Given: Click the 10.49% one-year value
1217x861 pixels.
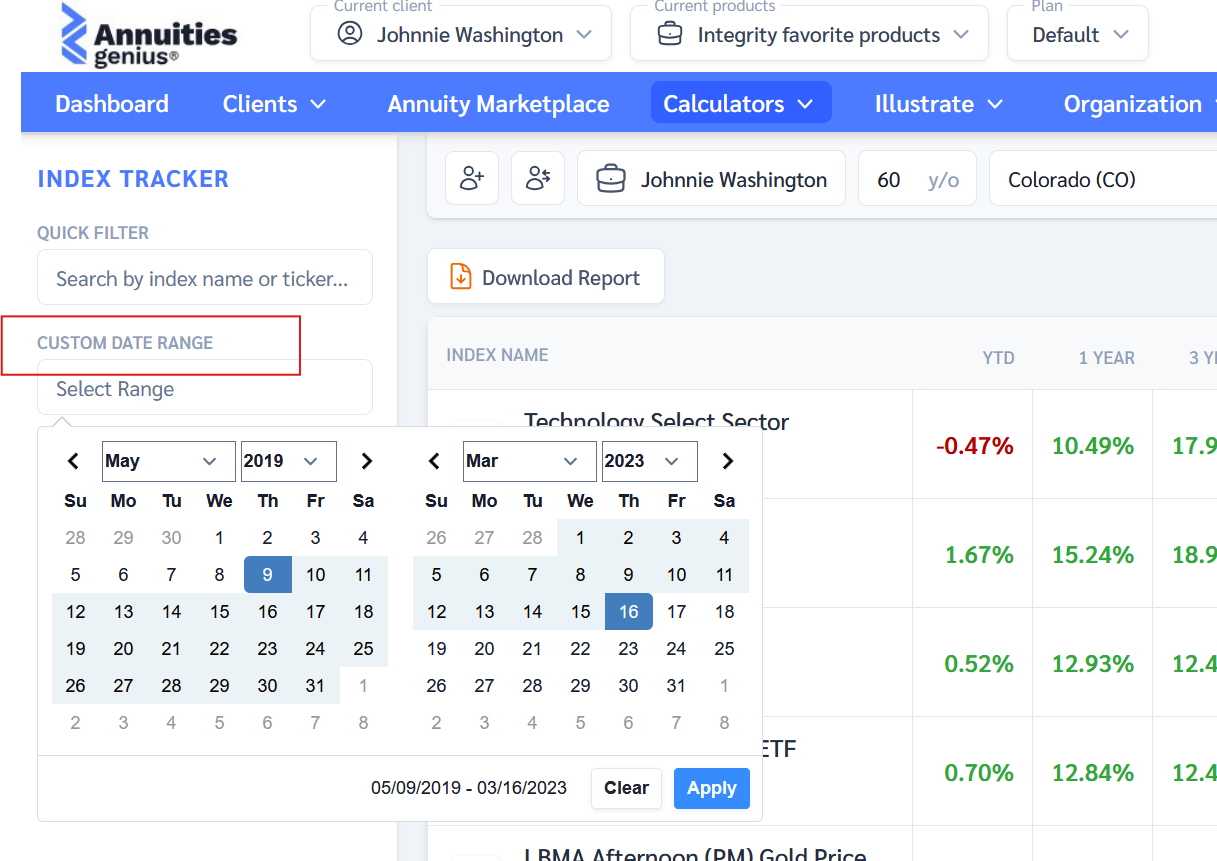Looking at the screenshot, I should 1092,446.
